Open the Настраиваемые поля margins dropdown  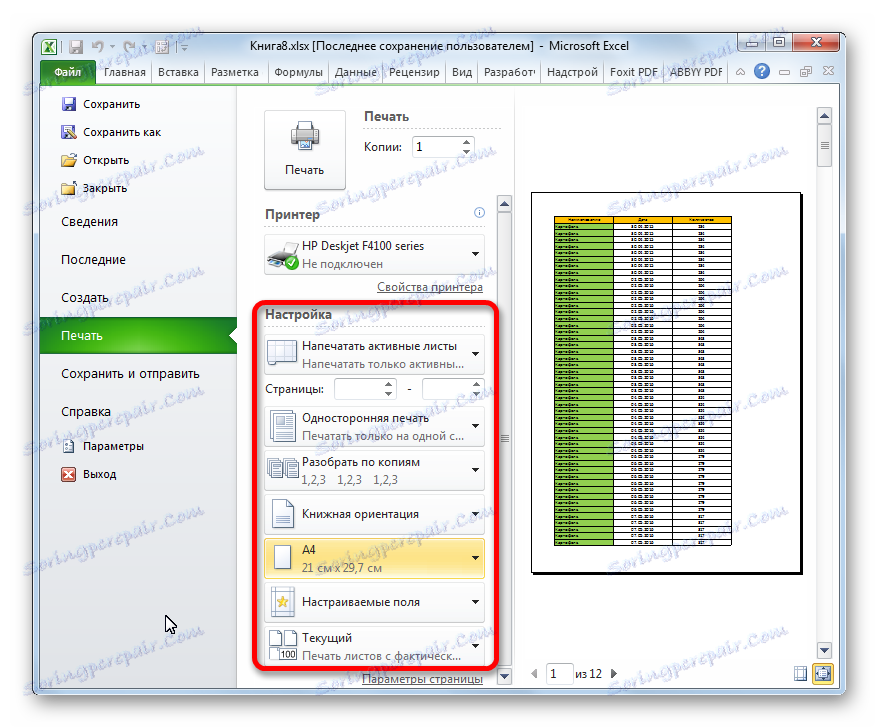[x=374, y=602]
